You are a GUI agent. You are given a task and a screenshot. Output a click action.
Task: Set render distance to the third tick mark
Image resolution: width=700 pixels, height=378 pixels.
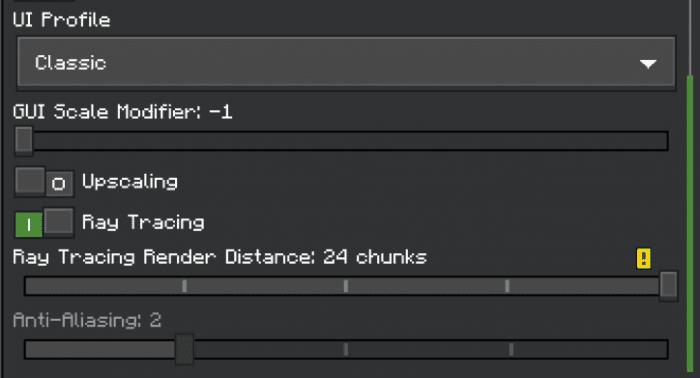point(507,286)
